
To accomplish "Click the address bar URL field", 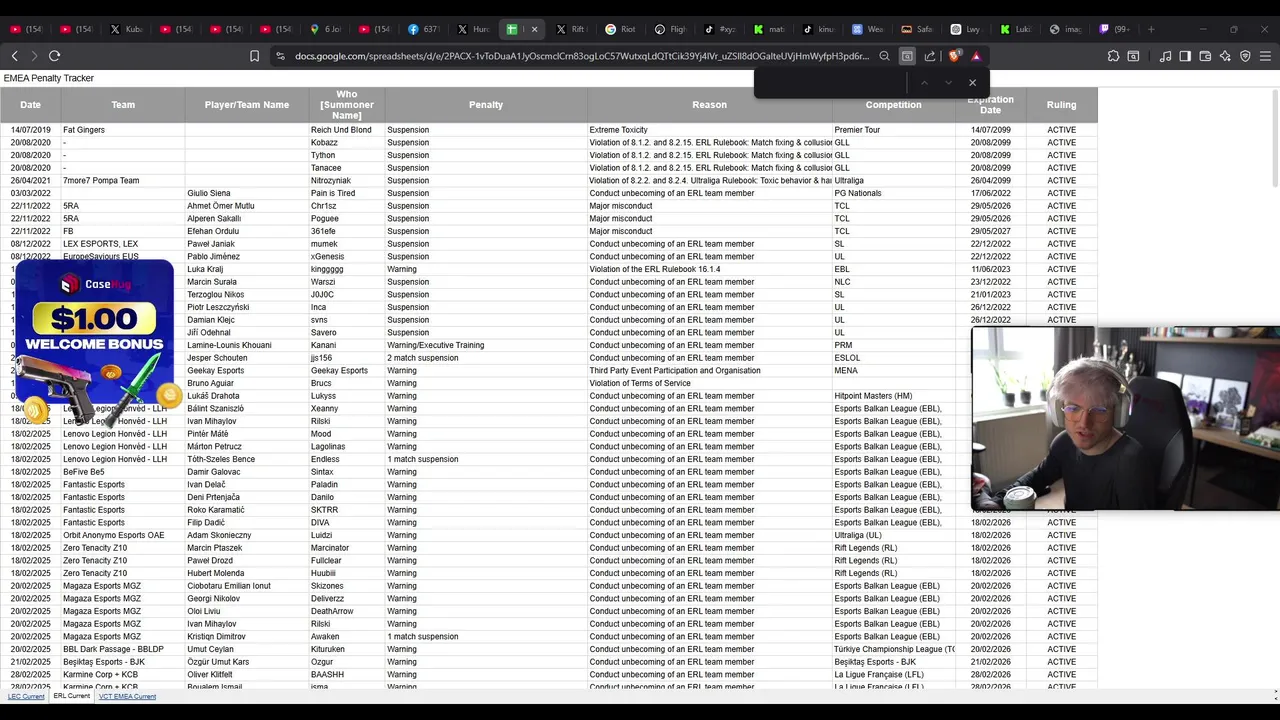I will click(582, 56).
